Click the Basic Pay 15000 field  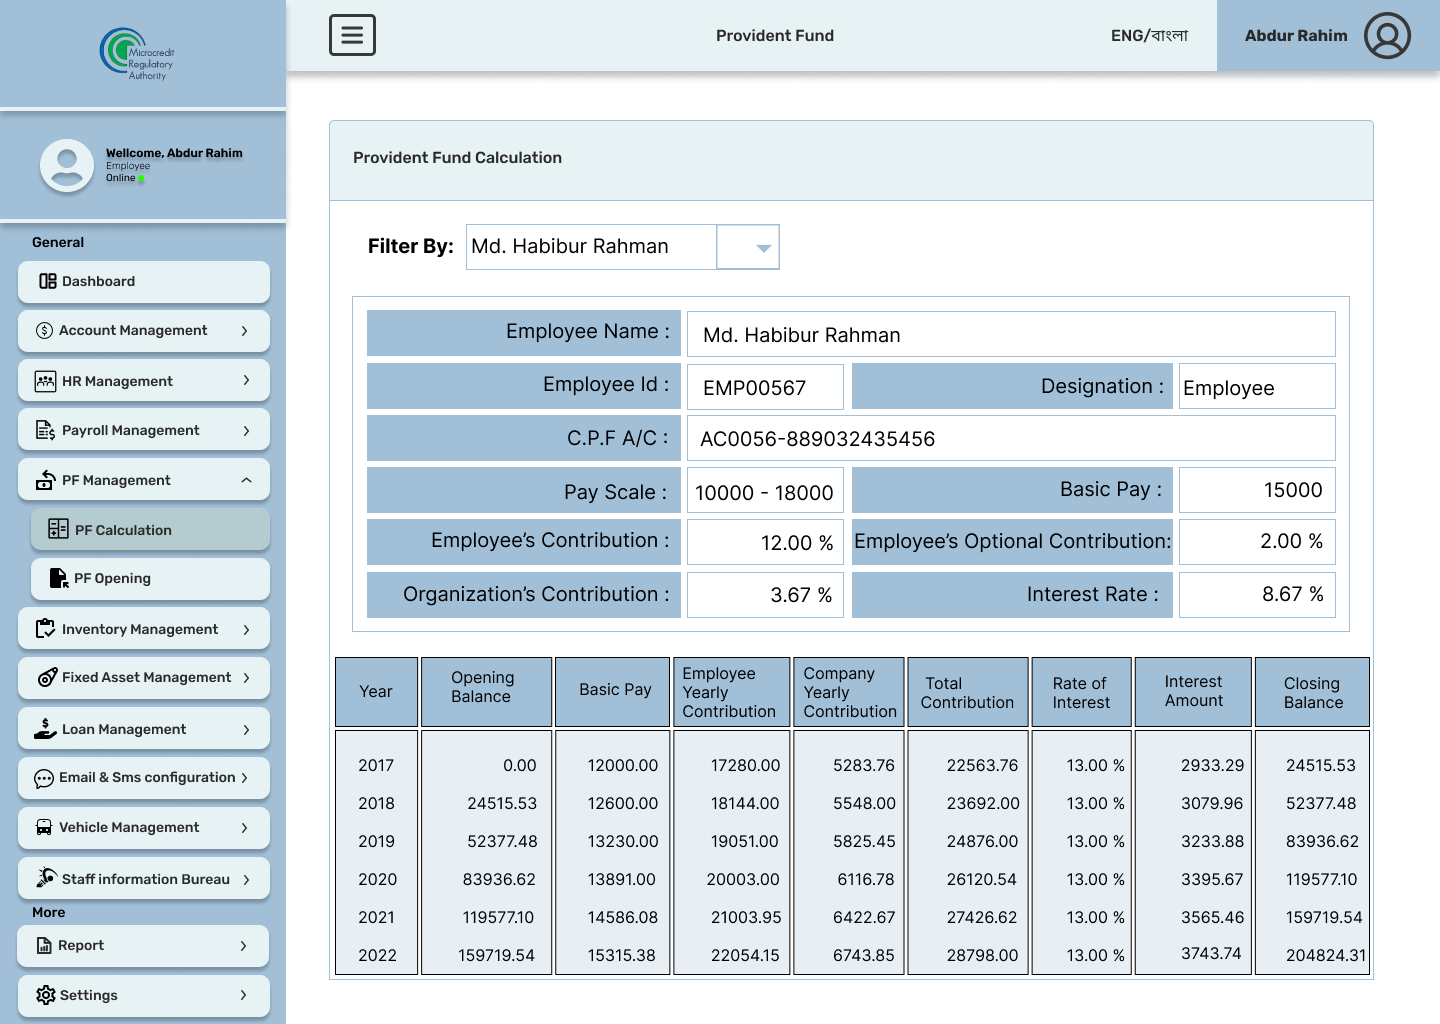coord(1257,490)
